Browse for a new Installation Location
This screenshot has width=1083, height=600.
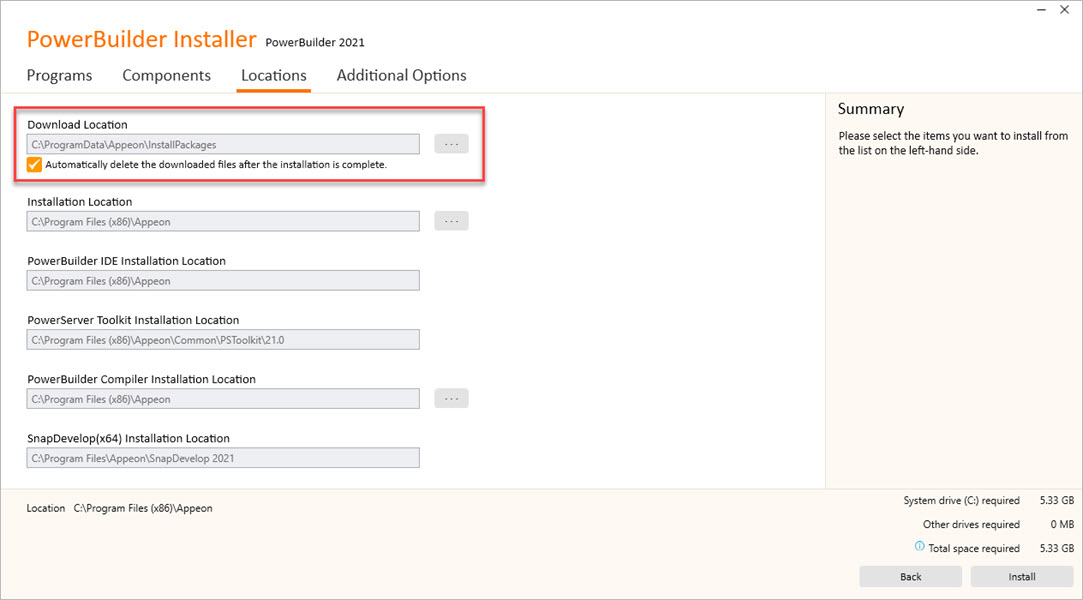point(450,220)
